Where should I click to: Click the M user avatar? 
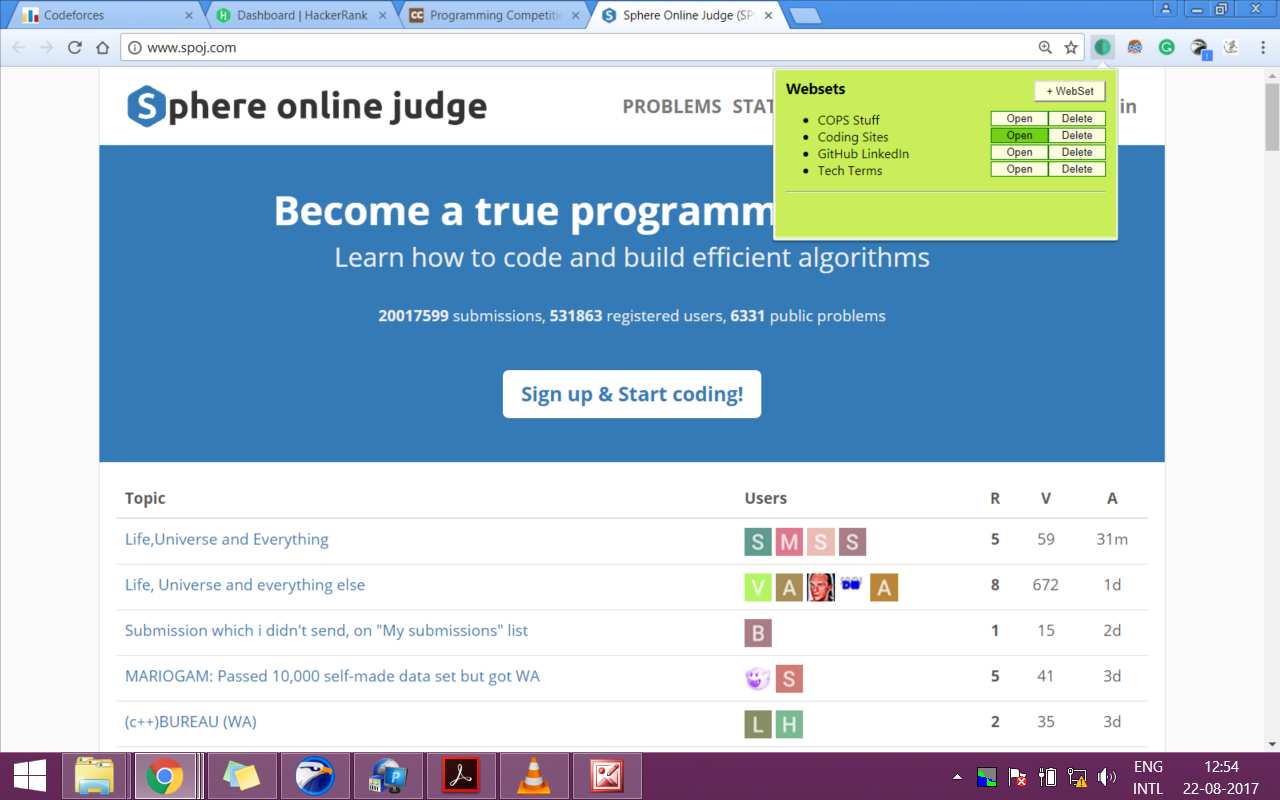pos(789,542)
